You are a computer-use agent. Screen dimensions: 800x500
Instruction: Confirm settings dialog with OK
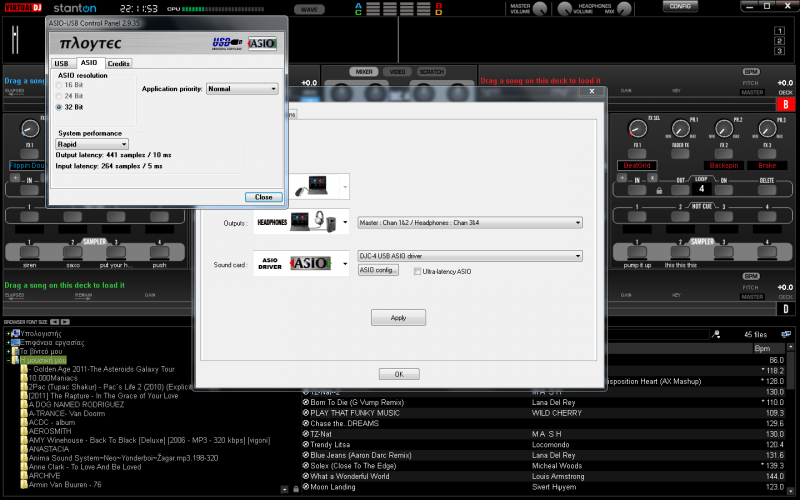pyautogui.click(x=399, y=374)
